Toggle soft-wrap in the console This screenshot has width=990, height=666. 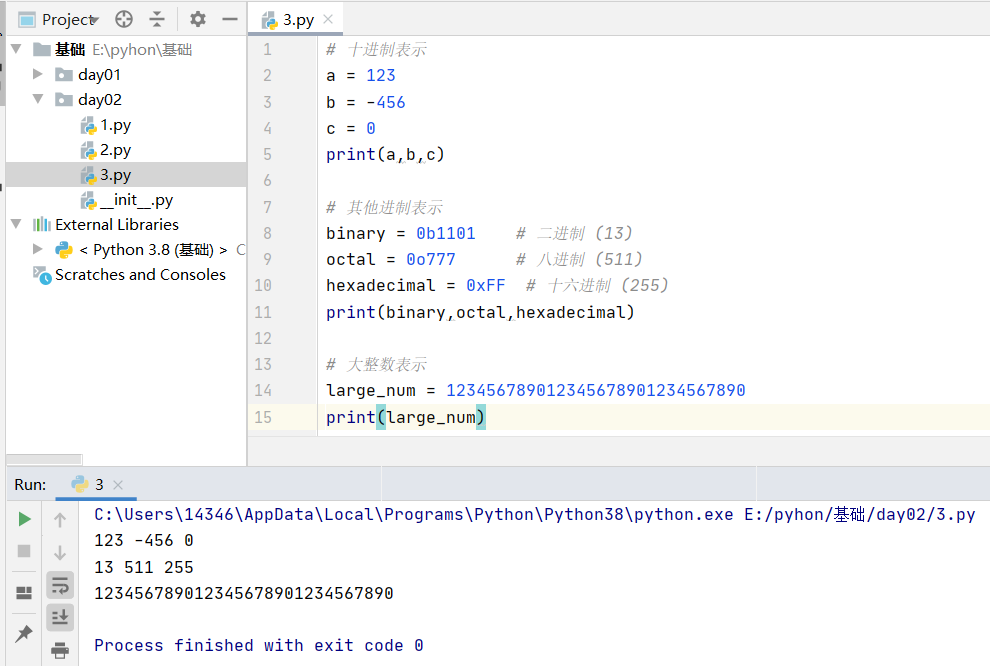(x=59, y=584)
